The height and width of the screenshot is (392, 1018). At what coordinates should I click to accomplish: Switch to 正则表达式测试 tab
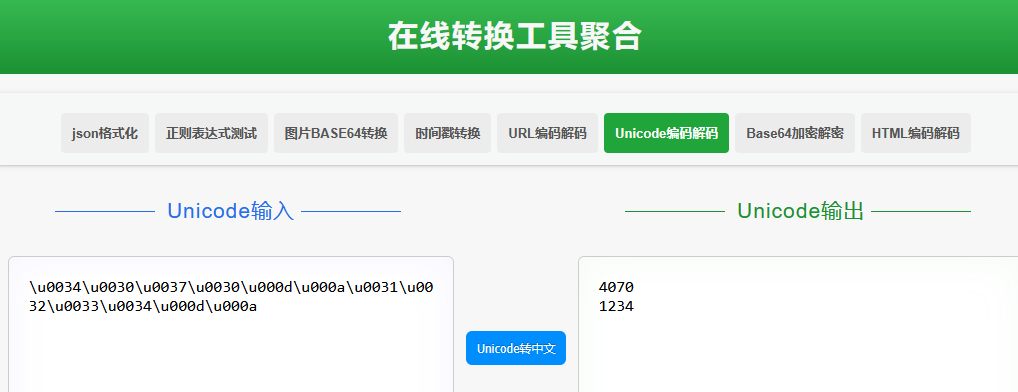211,133
